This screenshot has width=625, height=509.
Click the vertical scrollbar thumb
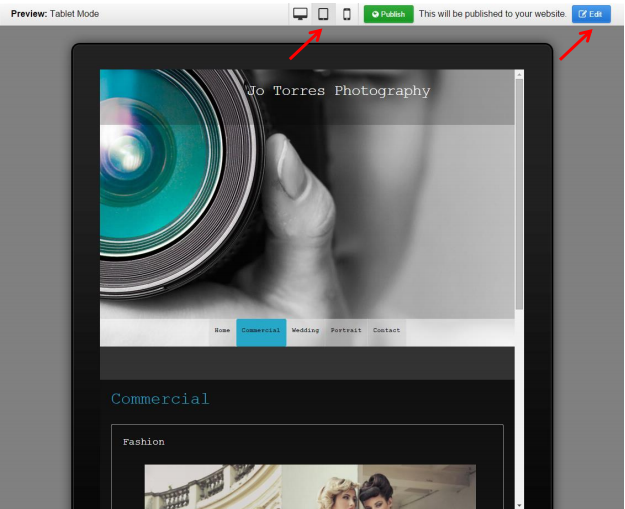(519, 190)
